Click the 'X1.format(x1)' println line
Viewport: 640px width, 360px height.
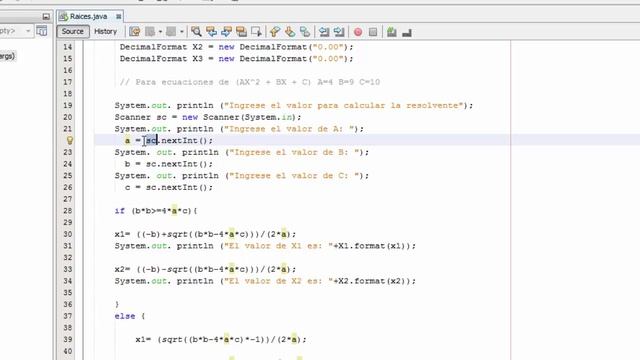pos(265,246)
